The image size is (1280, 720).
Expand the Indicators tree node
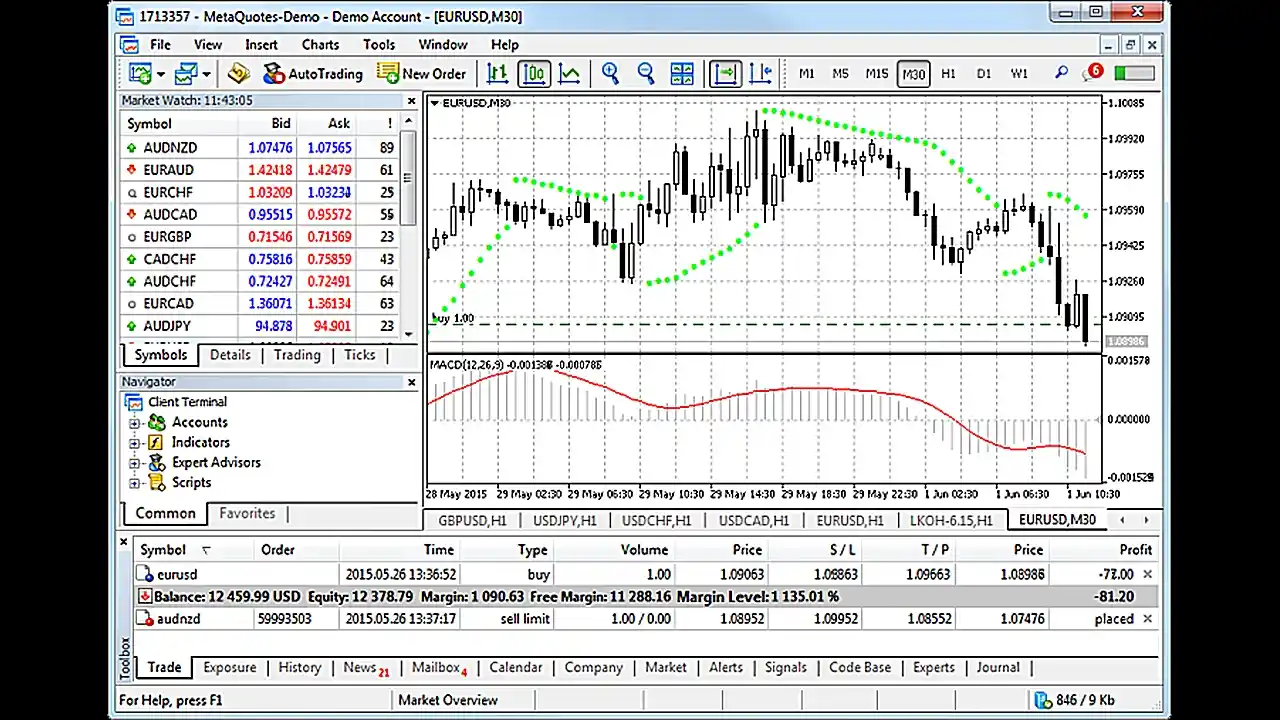click(134, 443)
